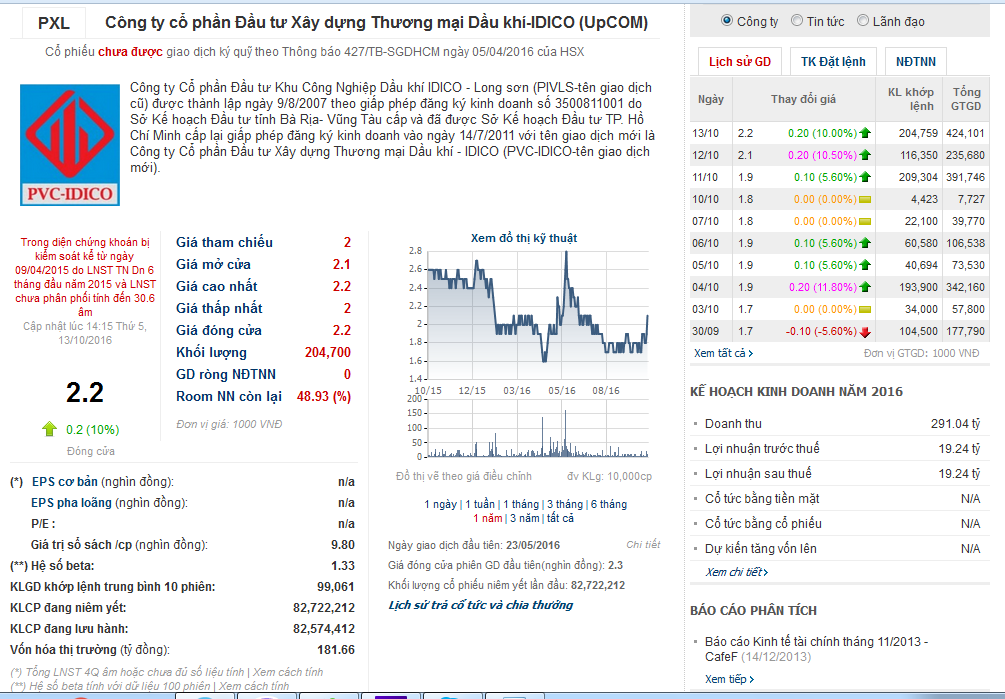Click the volume bar chart
Viewport: 1005px width, 699px height.
coord(538,427)
